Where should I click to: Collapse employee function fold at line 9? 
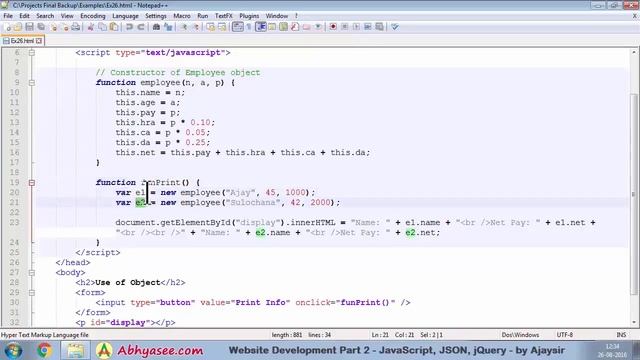[32, 82]
